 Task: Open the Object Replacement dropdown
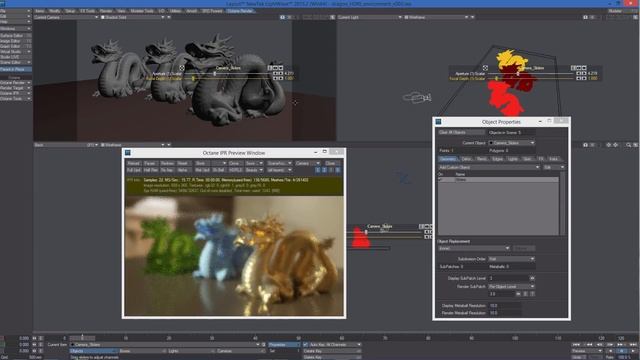click(473, 248)
